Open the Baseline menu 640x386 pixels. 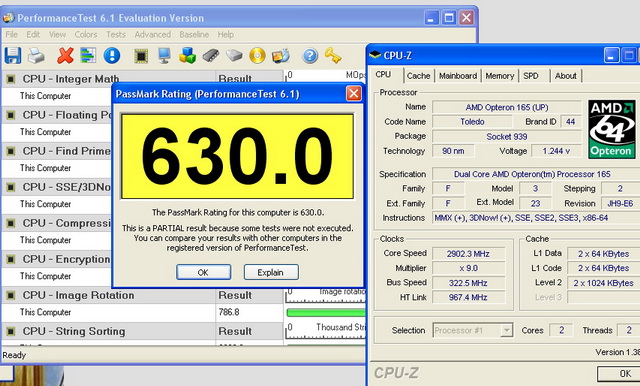pyautogui.click(x=194, y=35)
